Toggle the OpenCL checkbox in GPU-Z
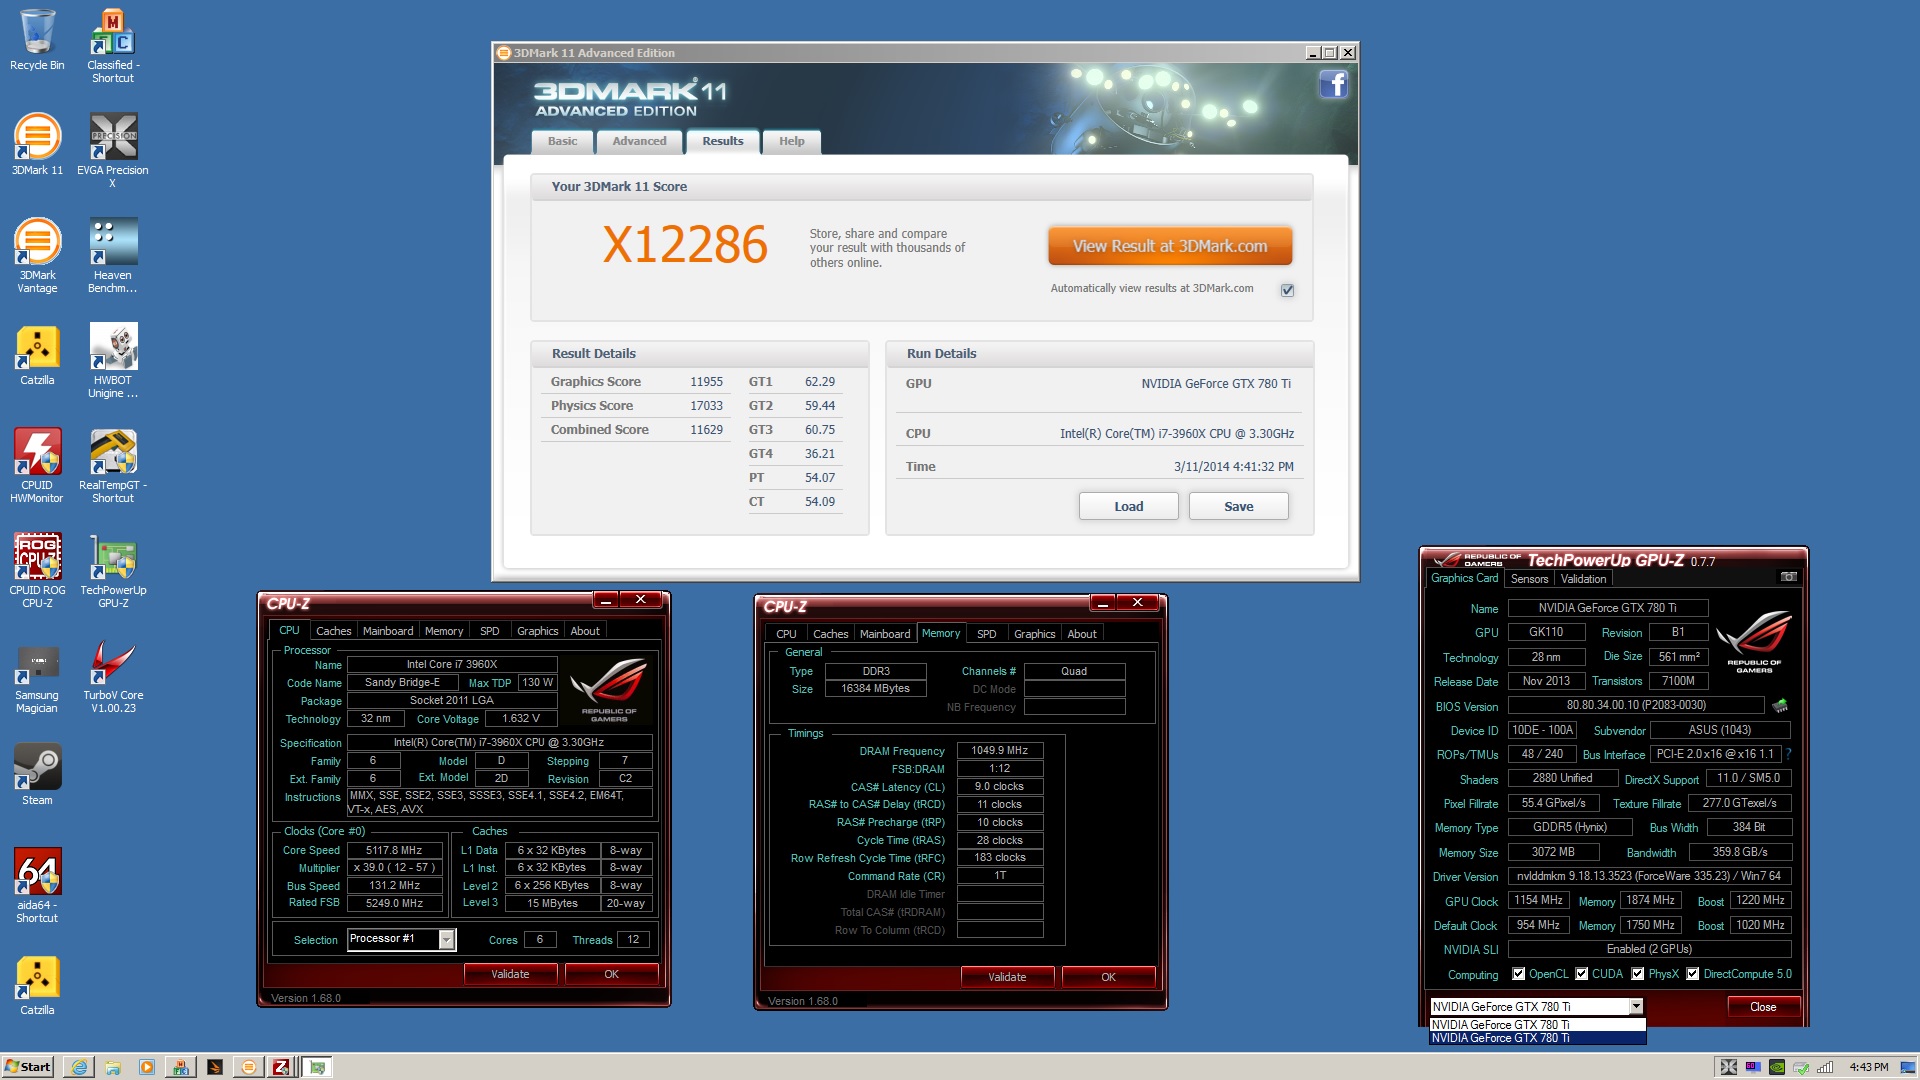Screen dimensions: 1920x1080 (1519, 974)
